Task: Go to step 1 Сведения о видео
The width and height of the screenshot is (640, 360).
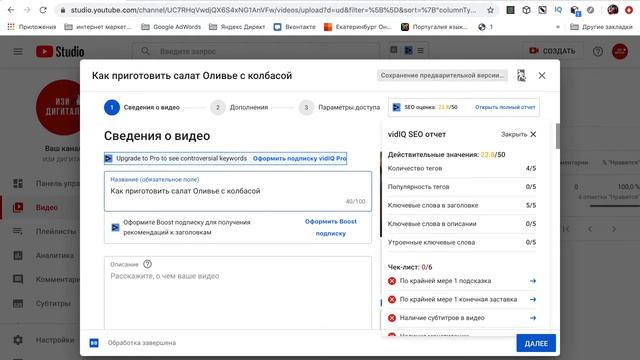Action: 142,107
